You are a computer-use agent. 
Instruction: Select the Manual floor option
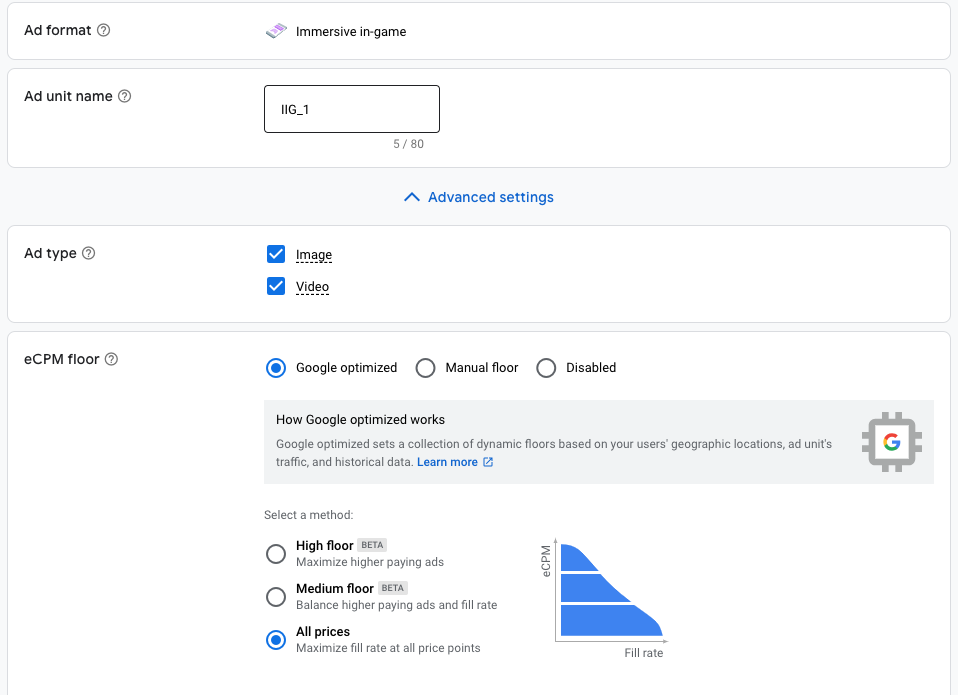click(x=426, y=368)
